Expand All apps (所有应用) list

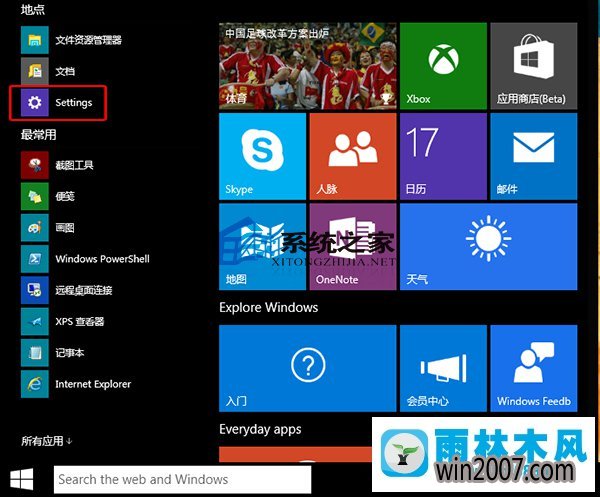[46, 441]
